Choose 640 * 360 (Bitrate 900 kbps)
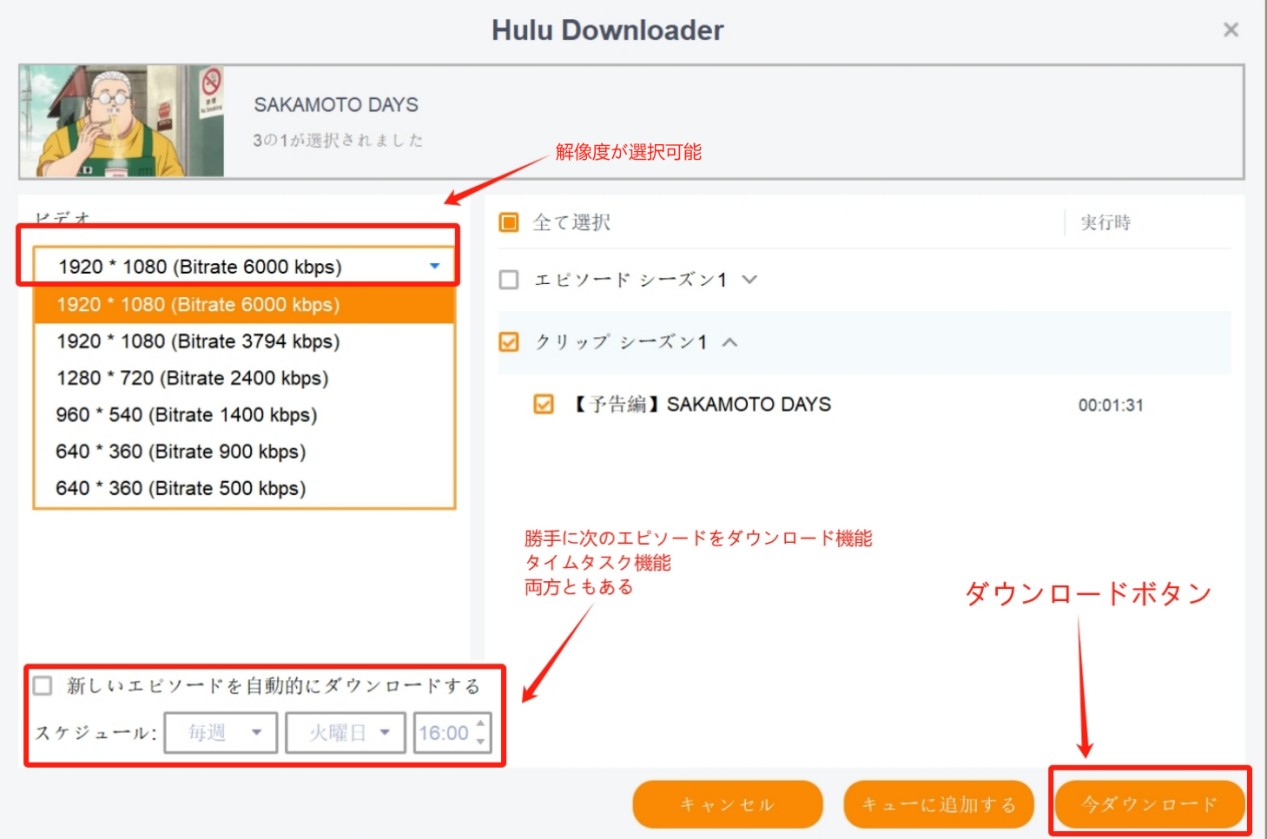The height and width of the screenshot is (839, 1267). [x=245, y=452]
